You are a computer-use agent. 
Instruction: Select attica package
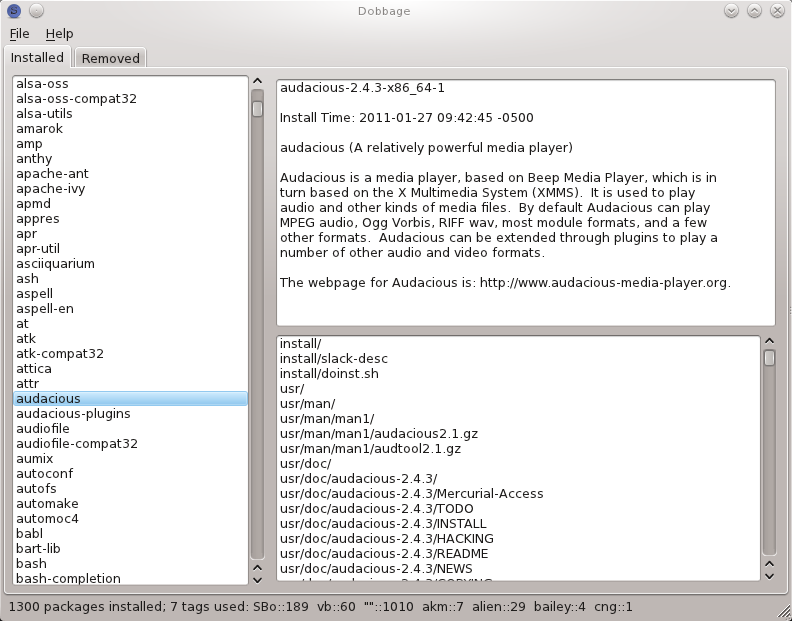click(130, 368)
